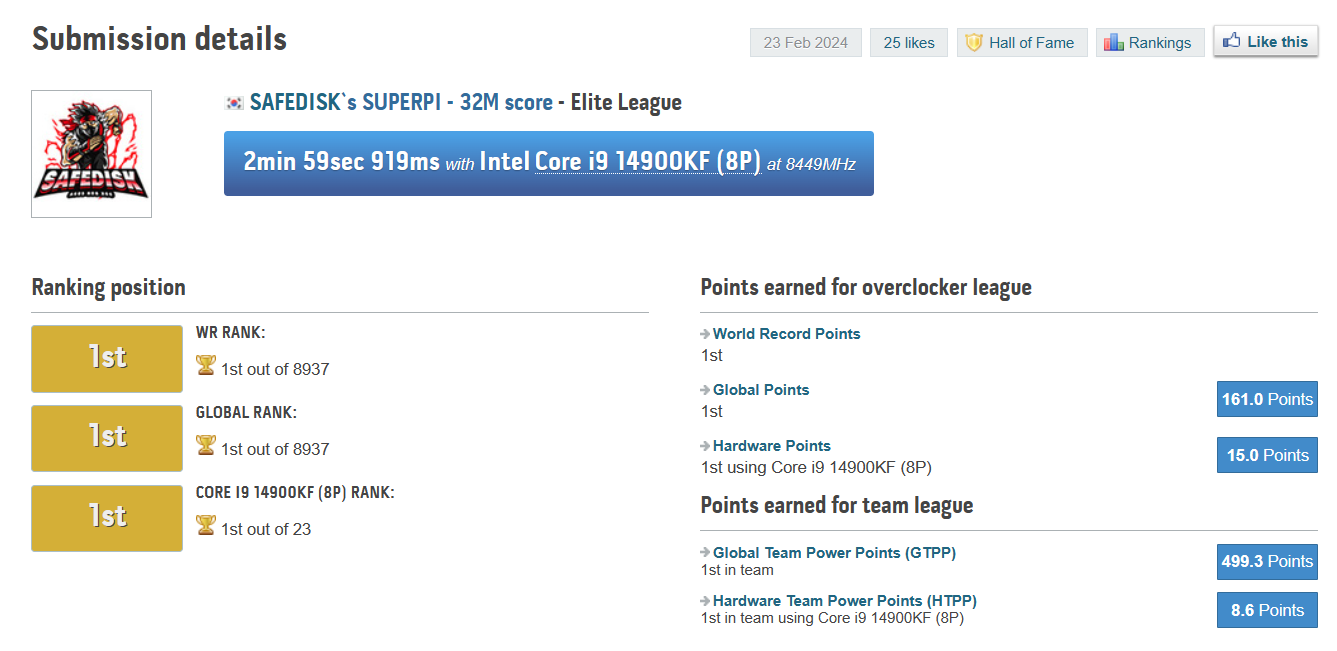This screenshot has width=1337, height=651.
Task: Click the trophy icon beside WR rank
Action: coord(206,366)
